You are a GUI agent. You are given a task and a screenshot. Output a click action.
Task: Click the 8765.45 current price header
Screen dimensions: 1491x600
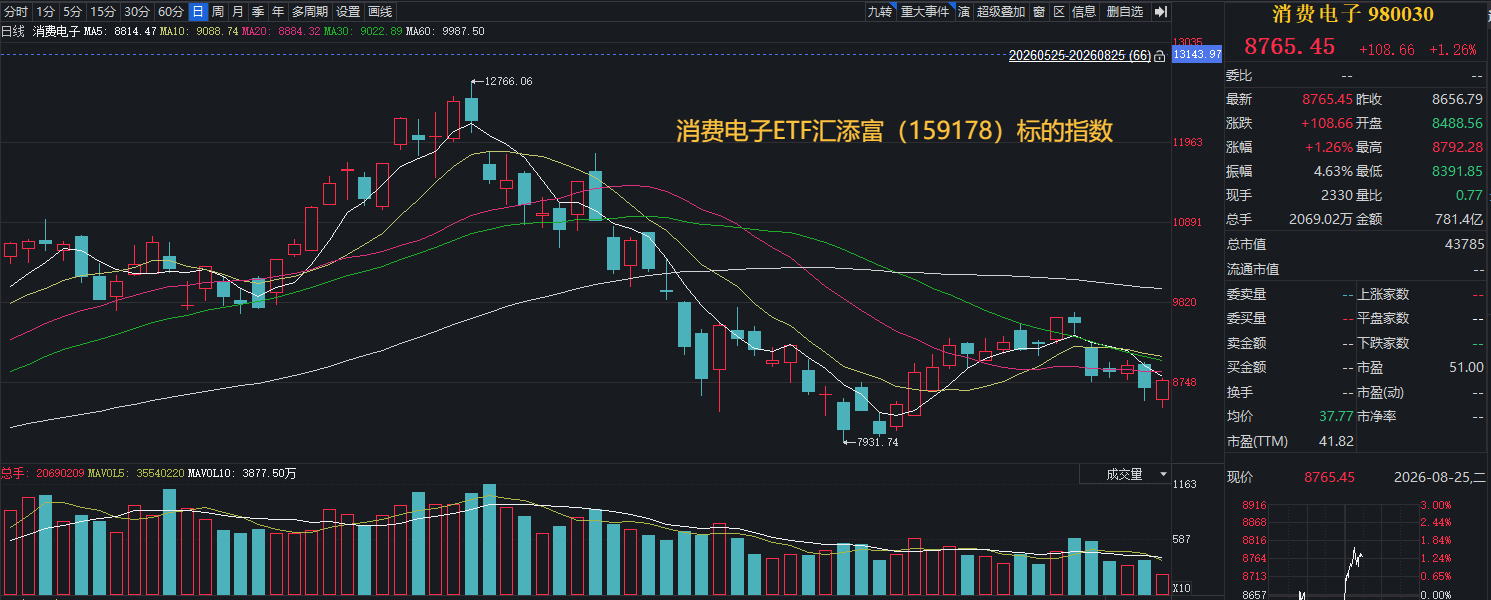click(1288, 46)
